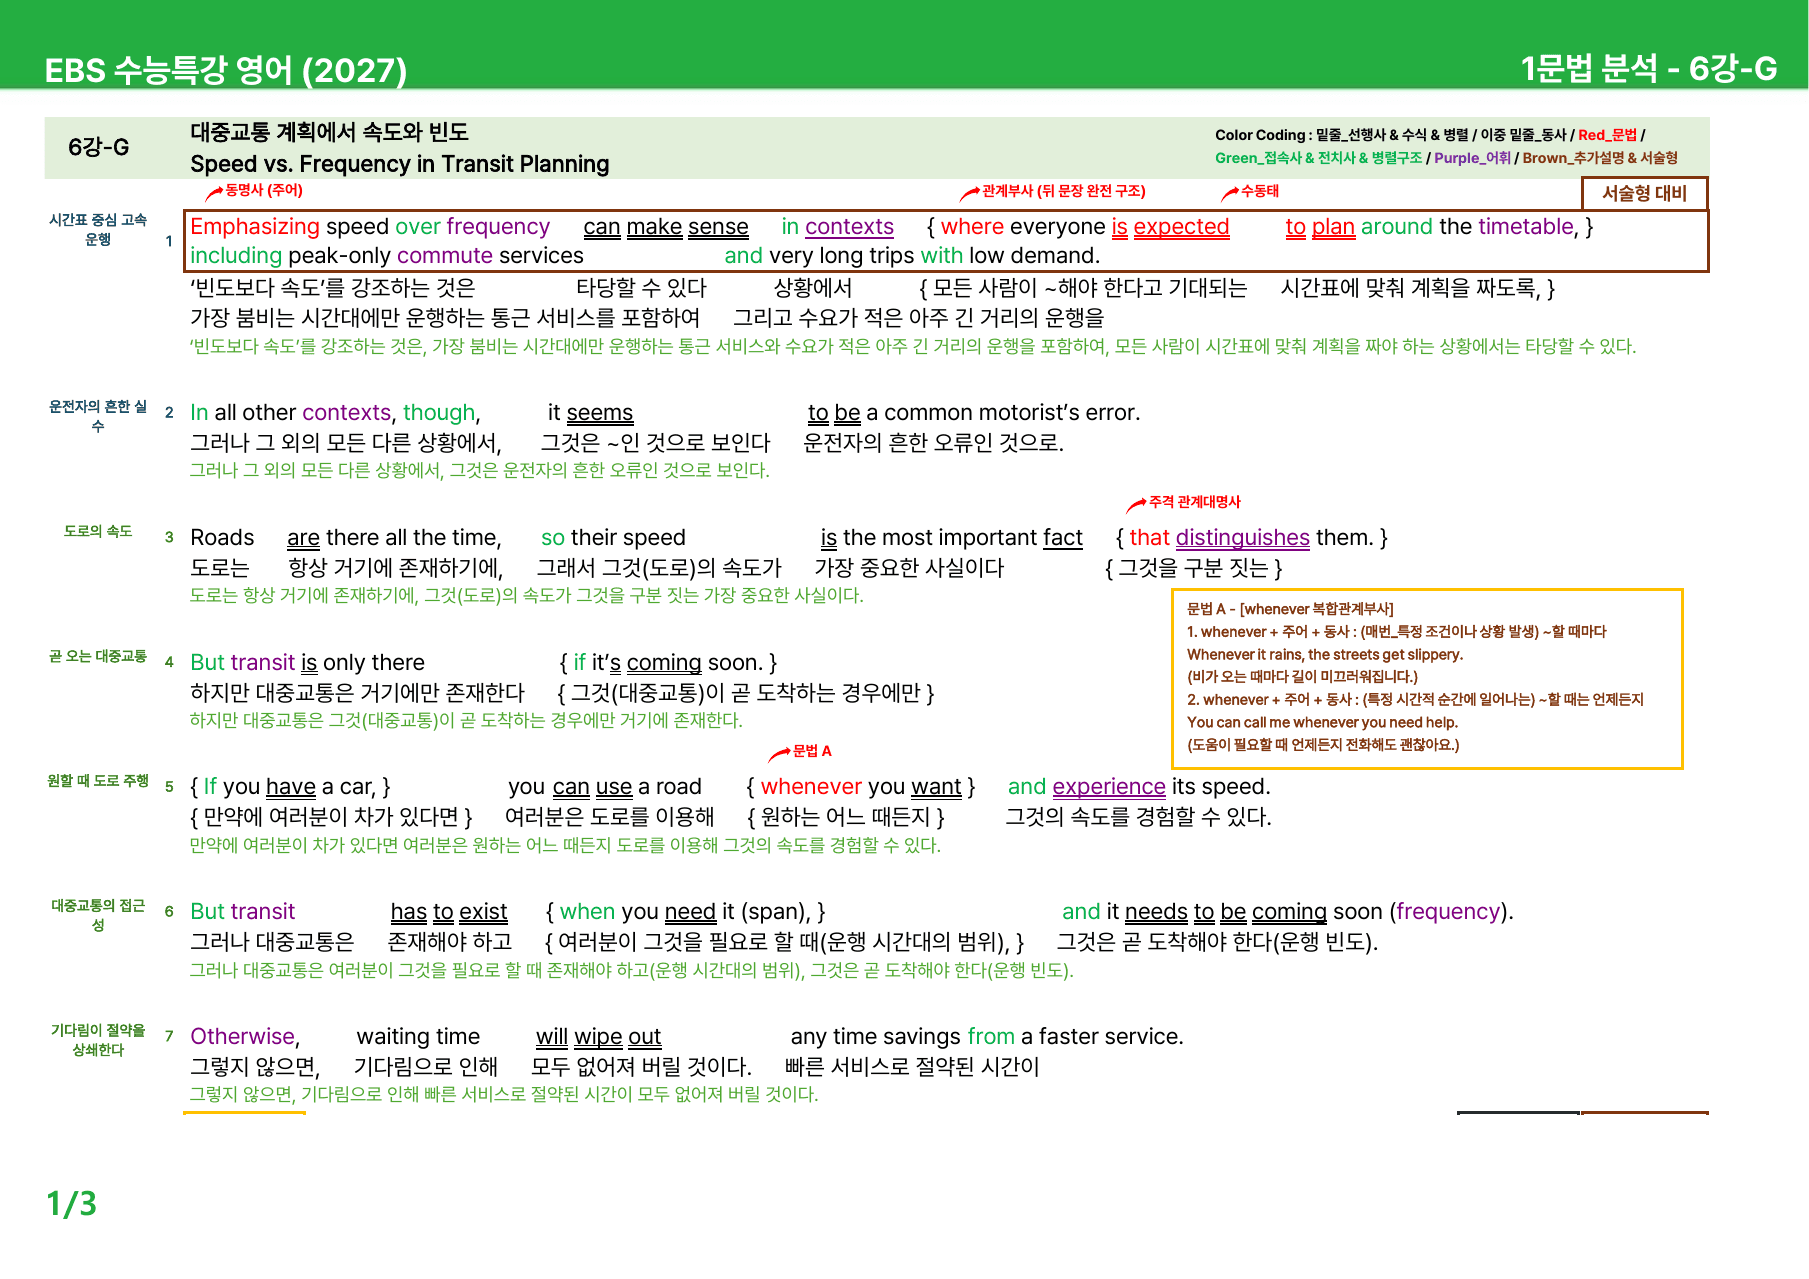Click the 서술형 대비 box label
The height and width of the screenshot is (1279, 1809).
point(1644,193)
